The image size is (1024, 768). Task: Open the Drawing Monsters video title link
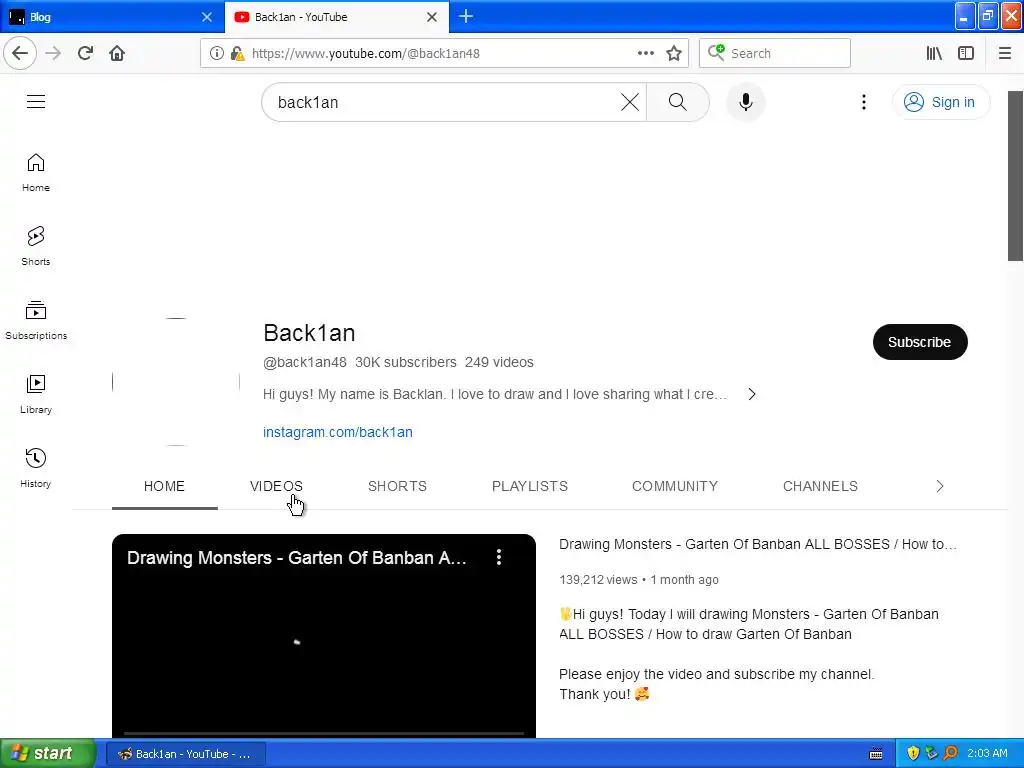[758, 544]
